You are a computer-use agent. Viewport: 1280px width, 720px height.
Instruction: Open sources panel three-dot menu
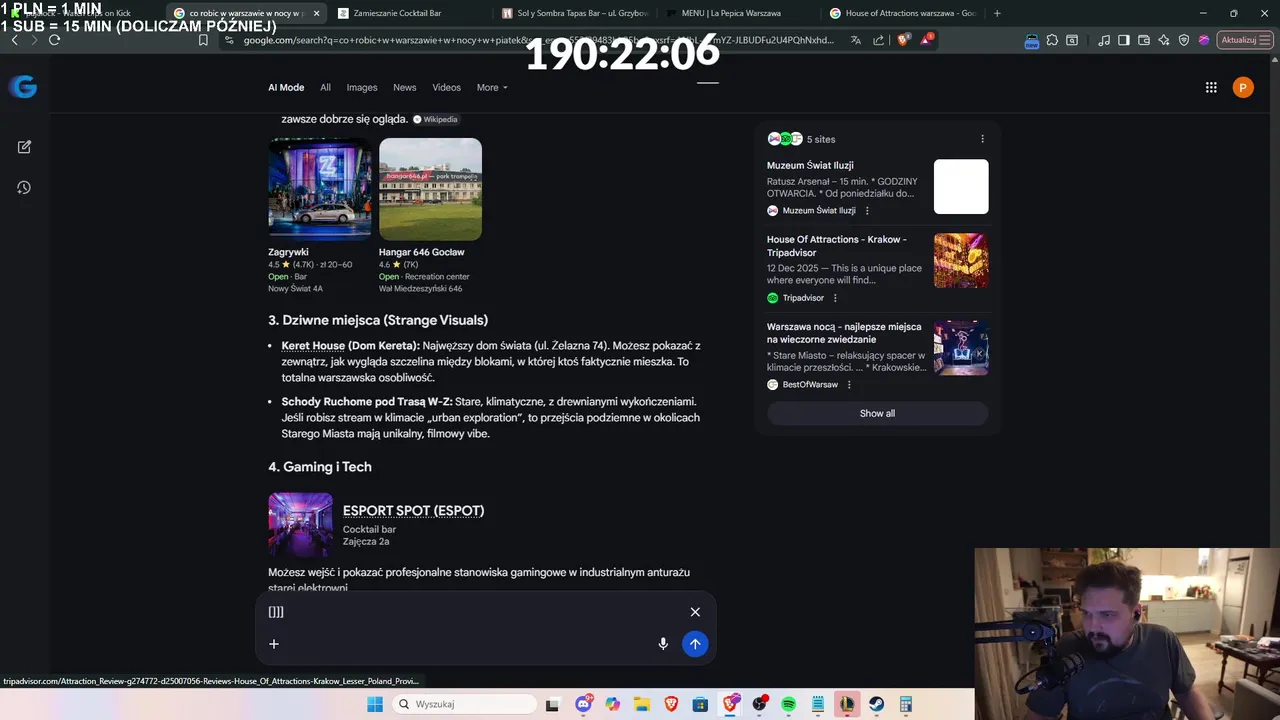[x=982, y=139]
